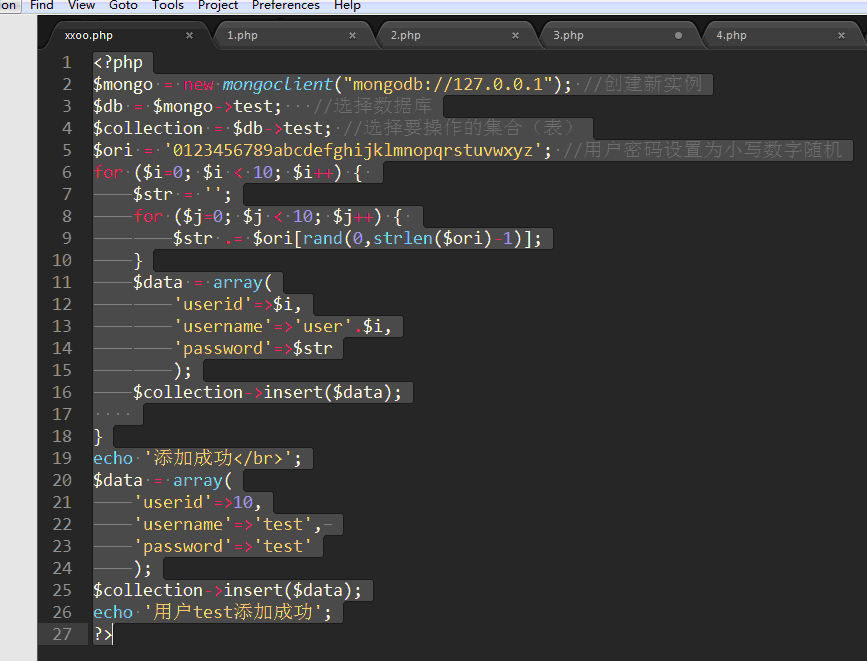The height and width of the screenshot is (661, 867).
Task: Open the Preferences menu
Action: click(x=285, y=5)
